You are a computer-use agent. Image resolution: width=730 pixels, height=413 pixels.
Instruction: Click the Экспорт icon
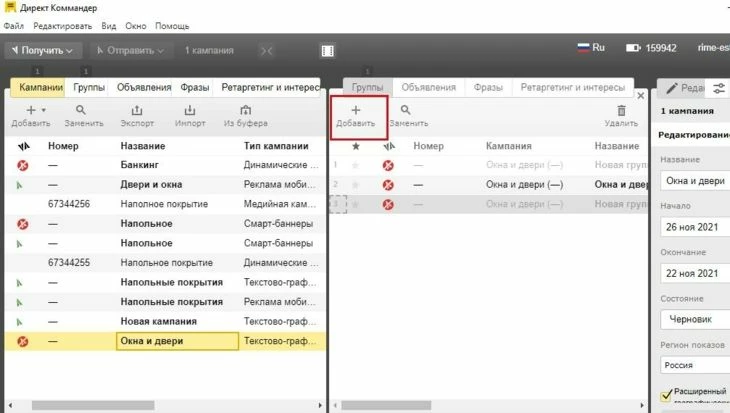[137, 110]
